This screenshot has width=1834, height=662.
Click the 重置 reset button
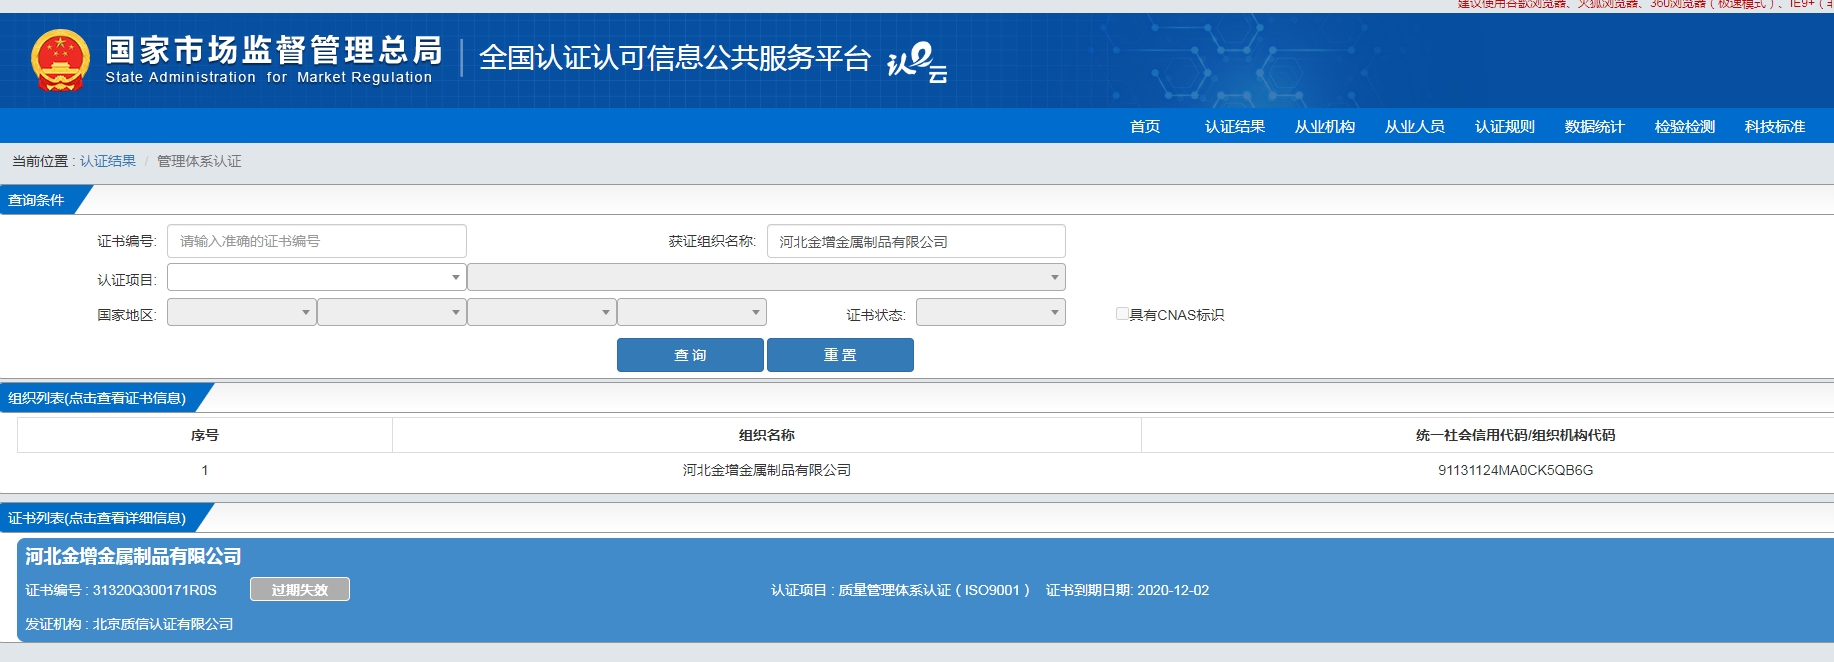840,355
